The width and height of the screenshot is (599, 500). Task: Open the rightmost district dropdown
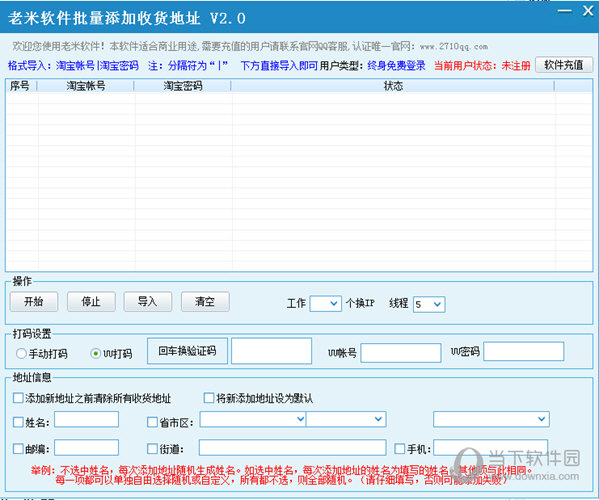(491, 419)
